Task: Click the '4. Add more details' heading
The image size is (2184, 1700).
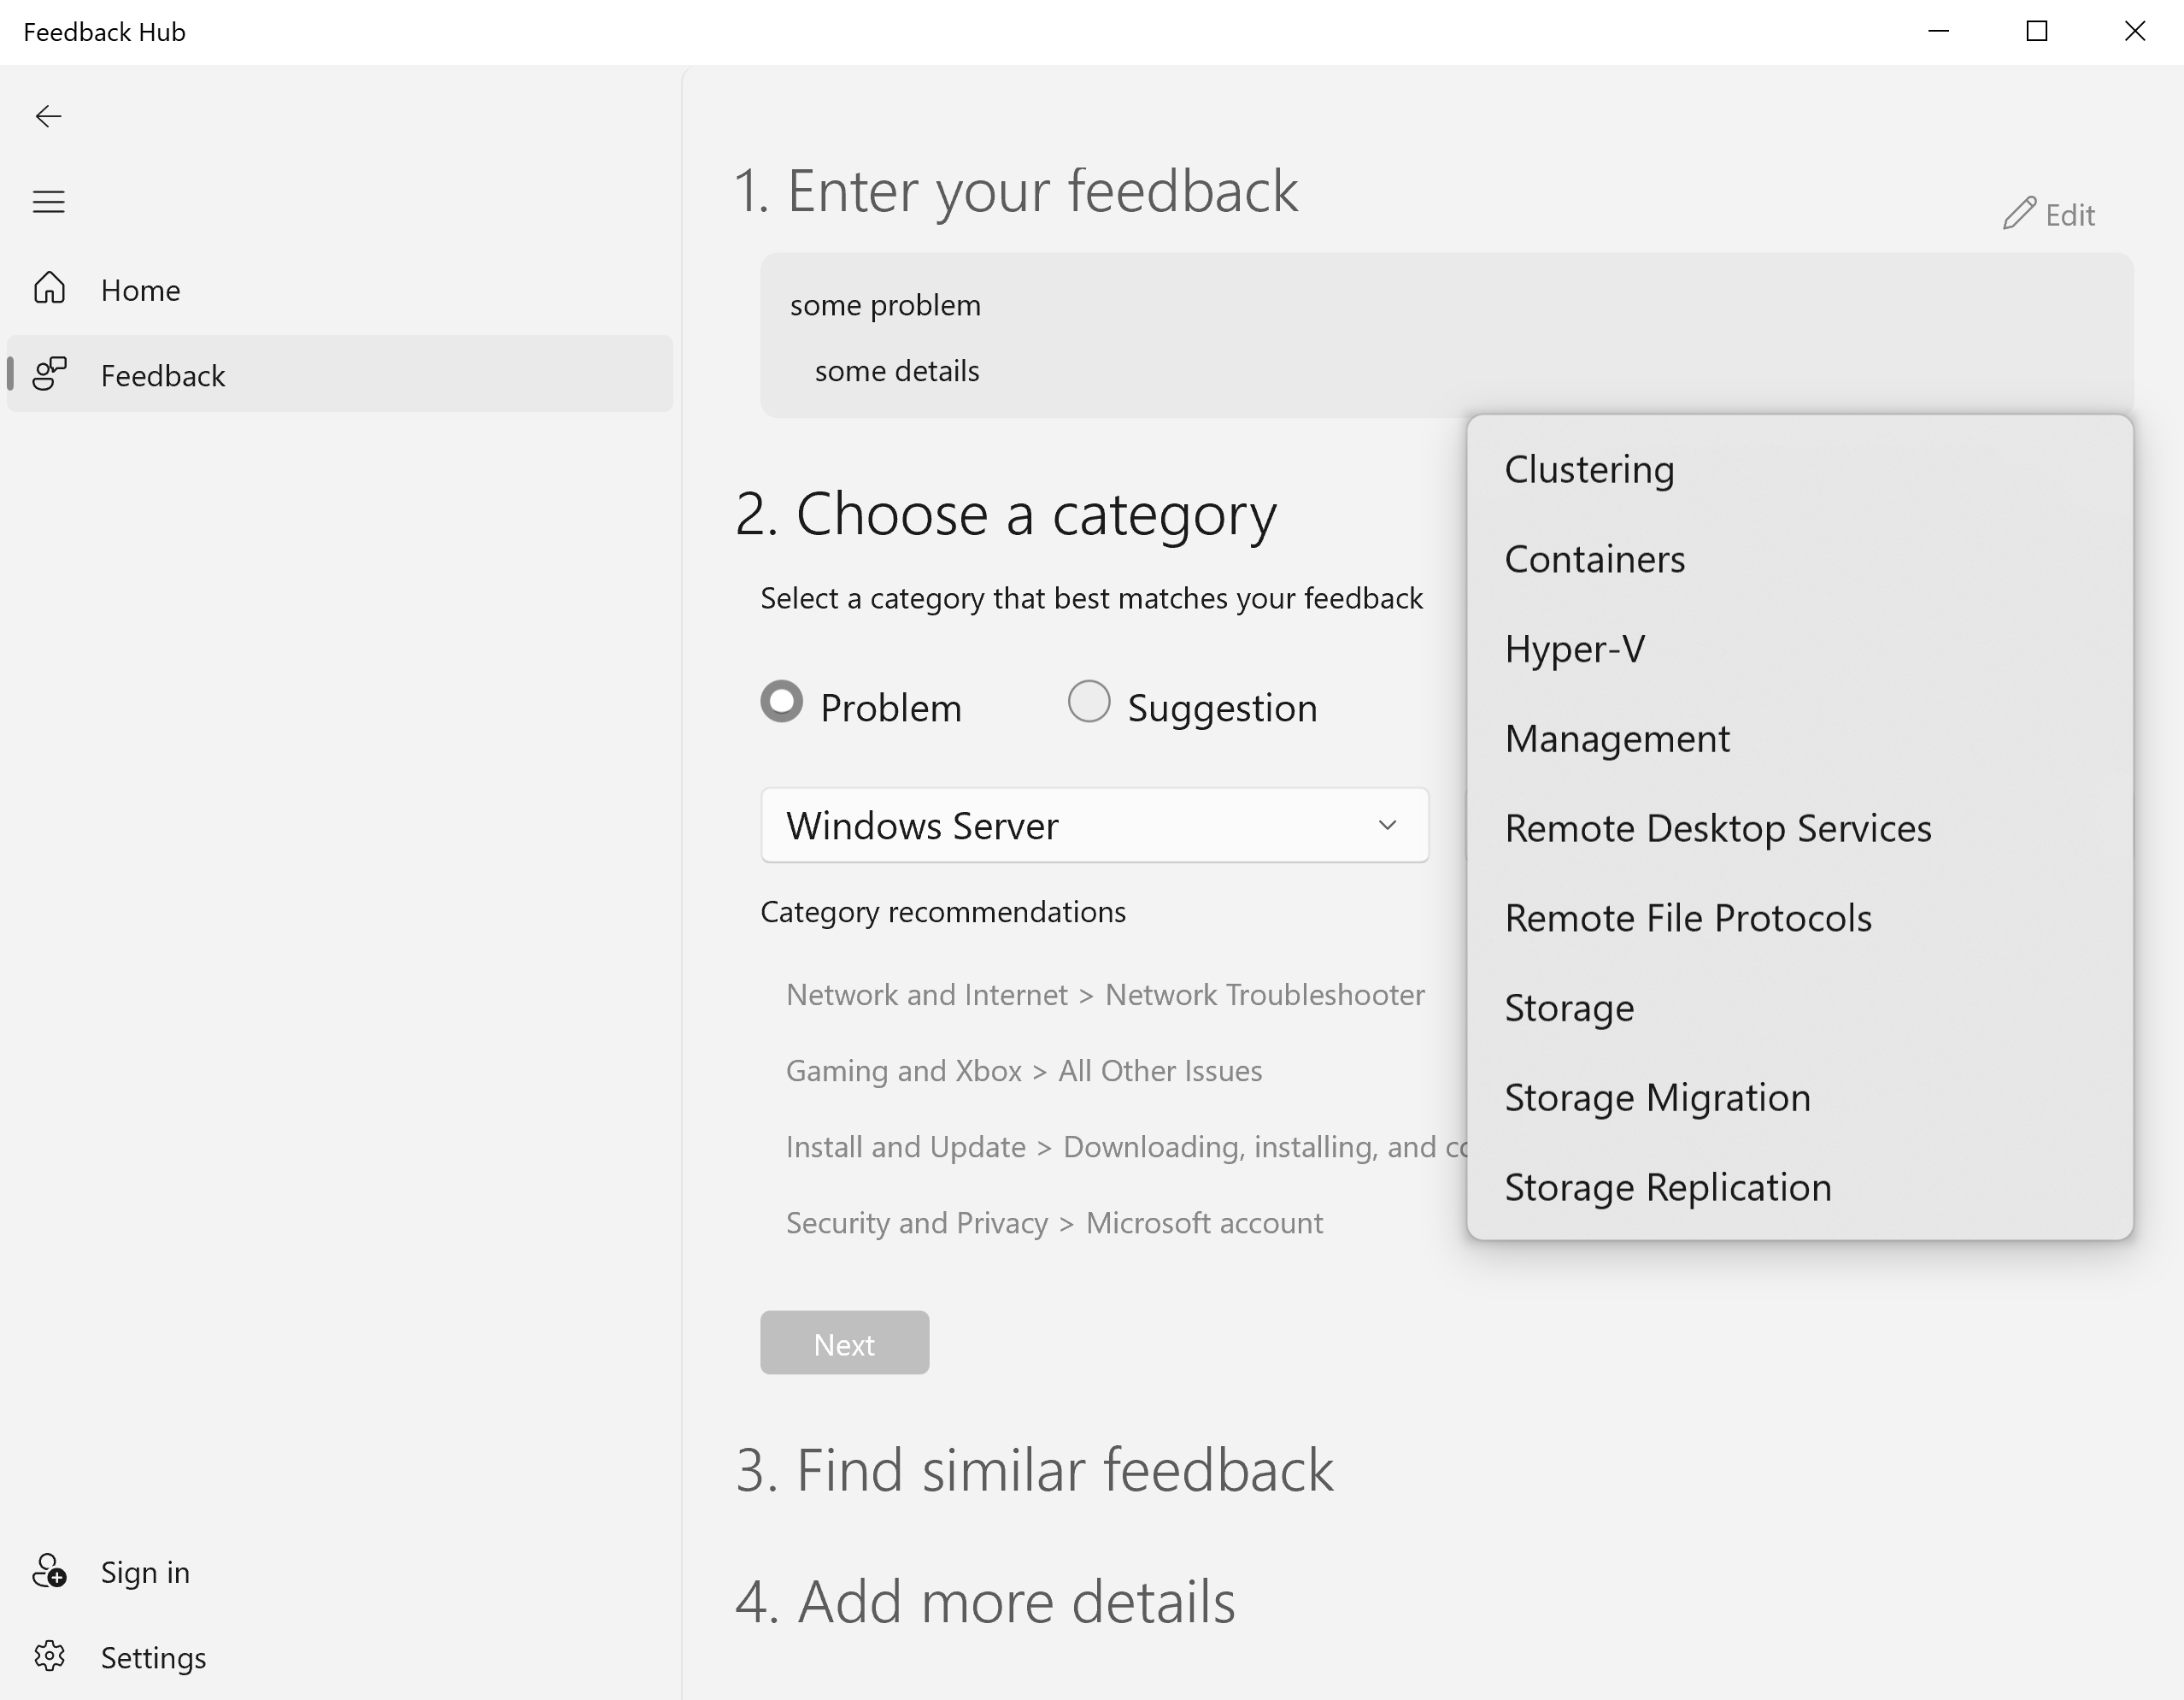Action: click(x=985, y=1601)
